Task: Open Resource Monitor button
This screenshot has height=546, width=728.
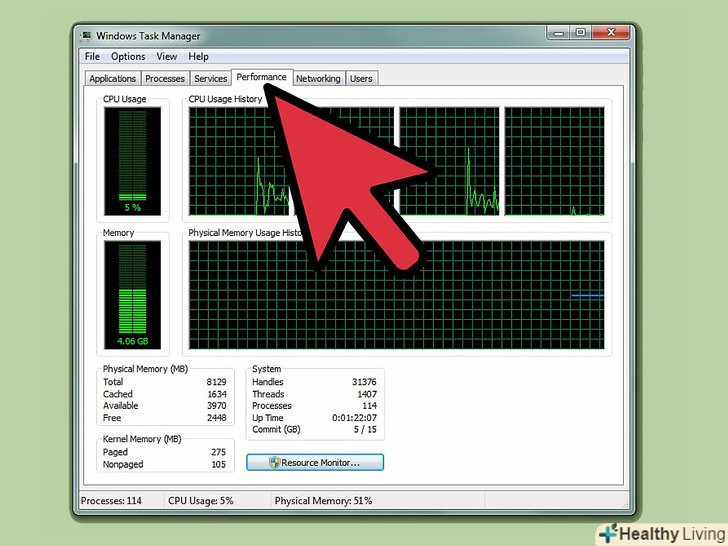Action: click(315, 462)
